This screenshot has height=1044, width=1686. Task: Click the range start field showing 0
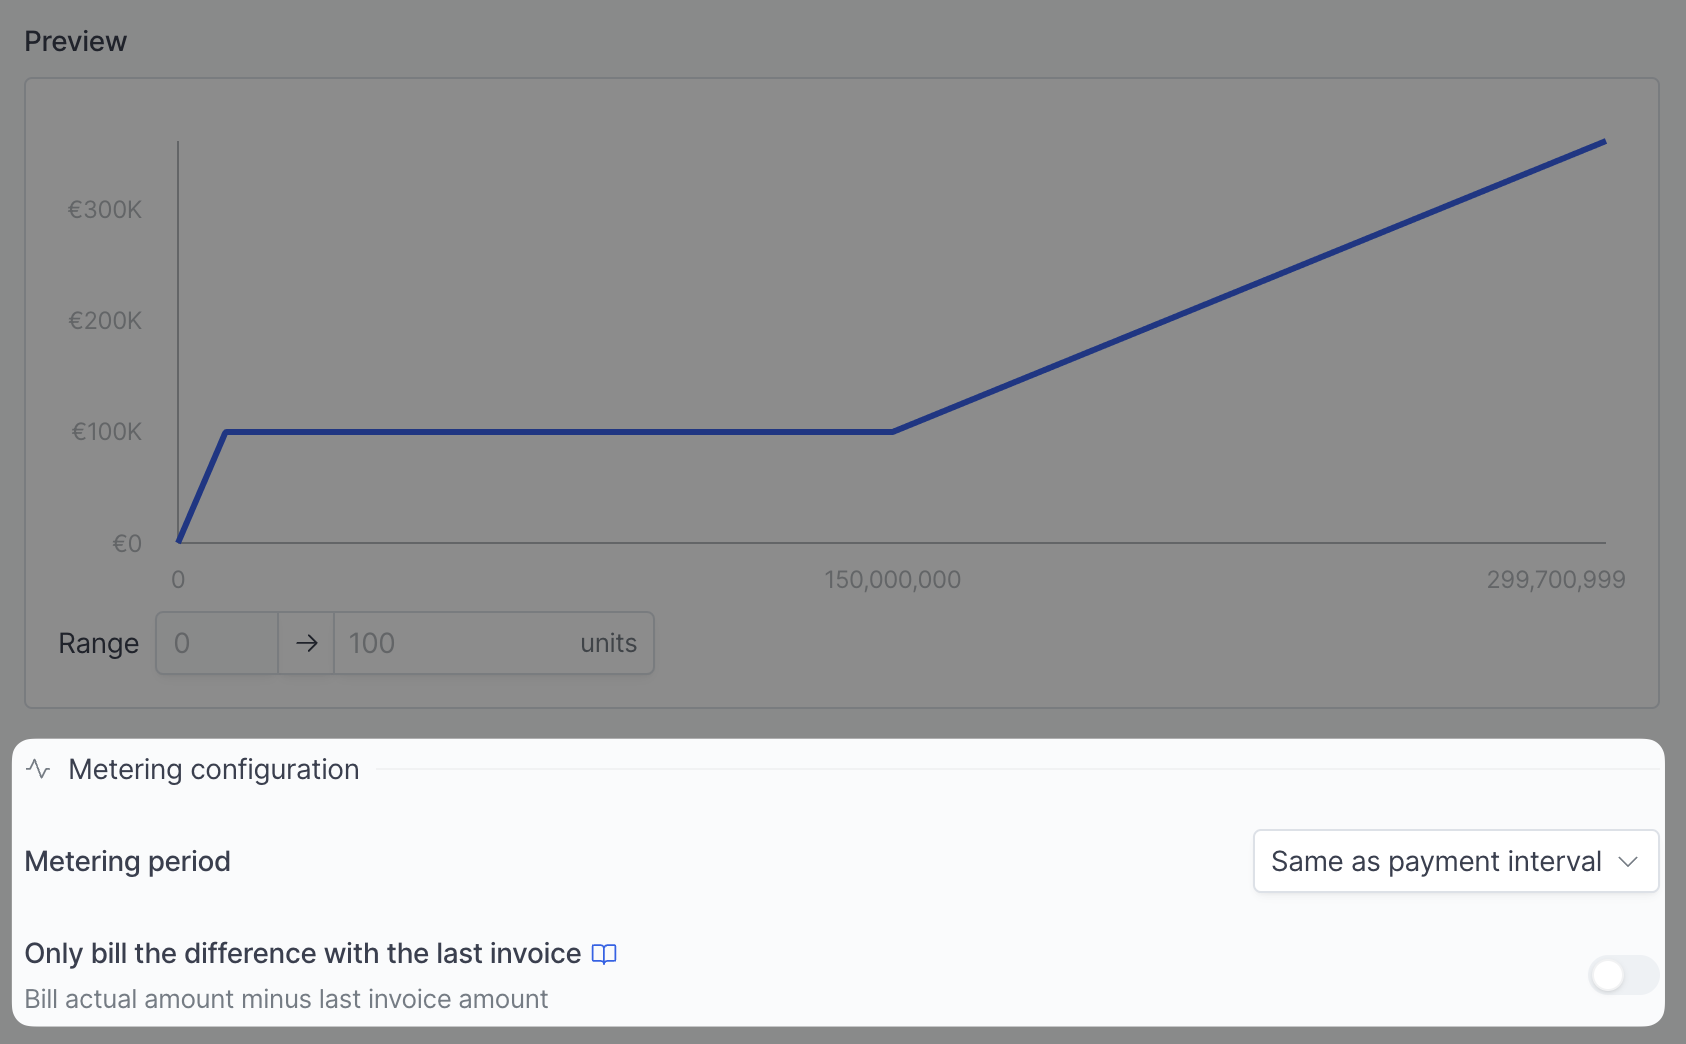[x=217, y=643]
